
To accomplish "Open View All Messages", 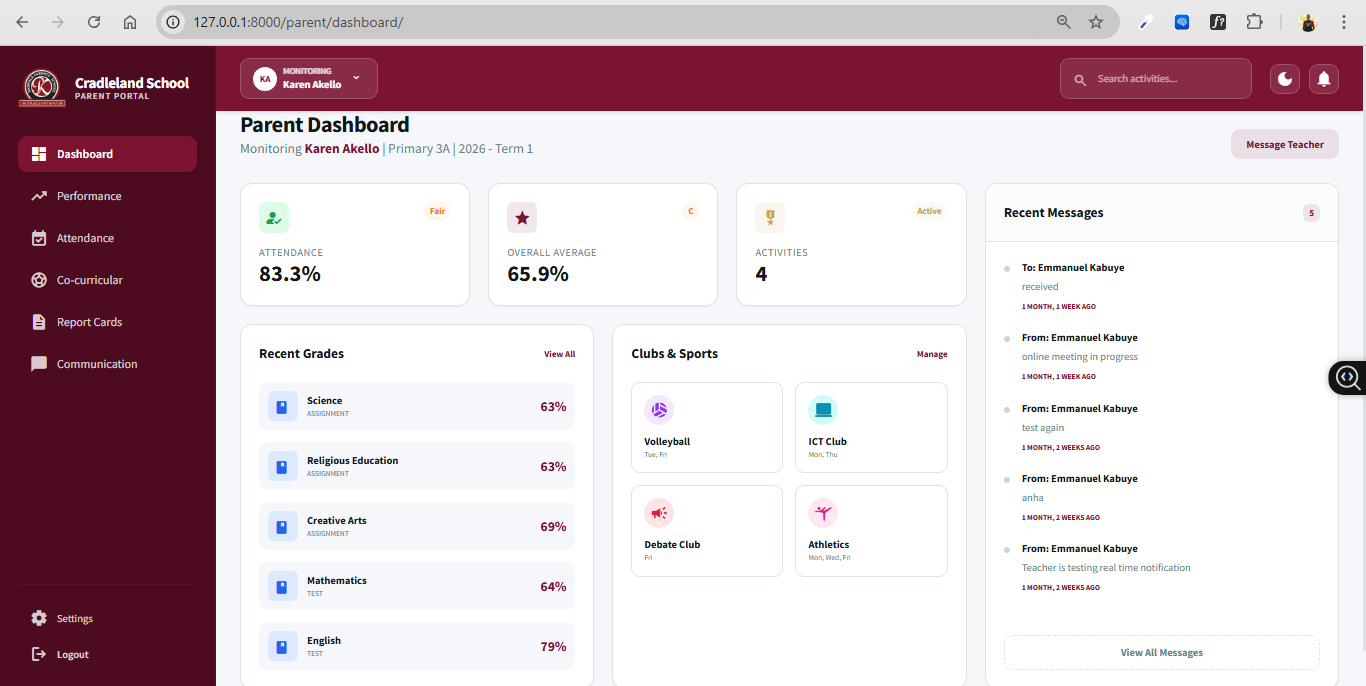I will pos(1161,652).
